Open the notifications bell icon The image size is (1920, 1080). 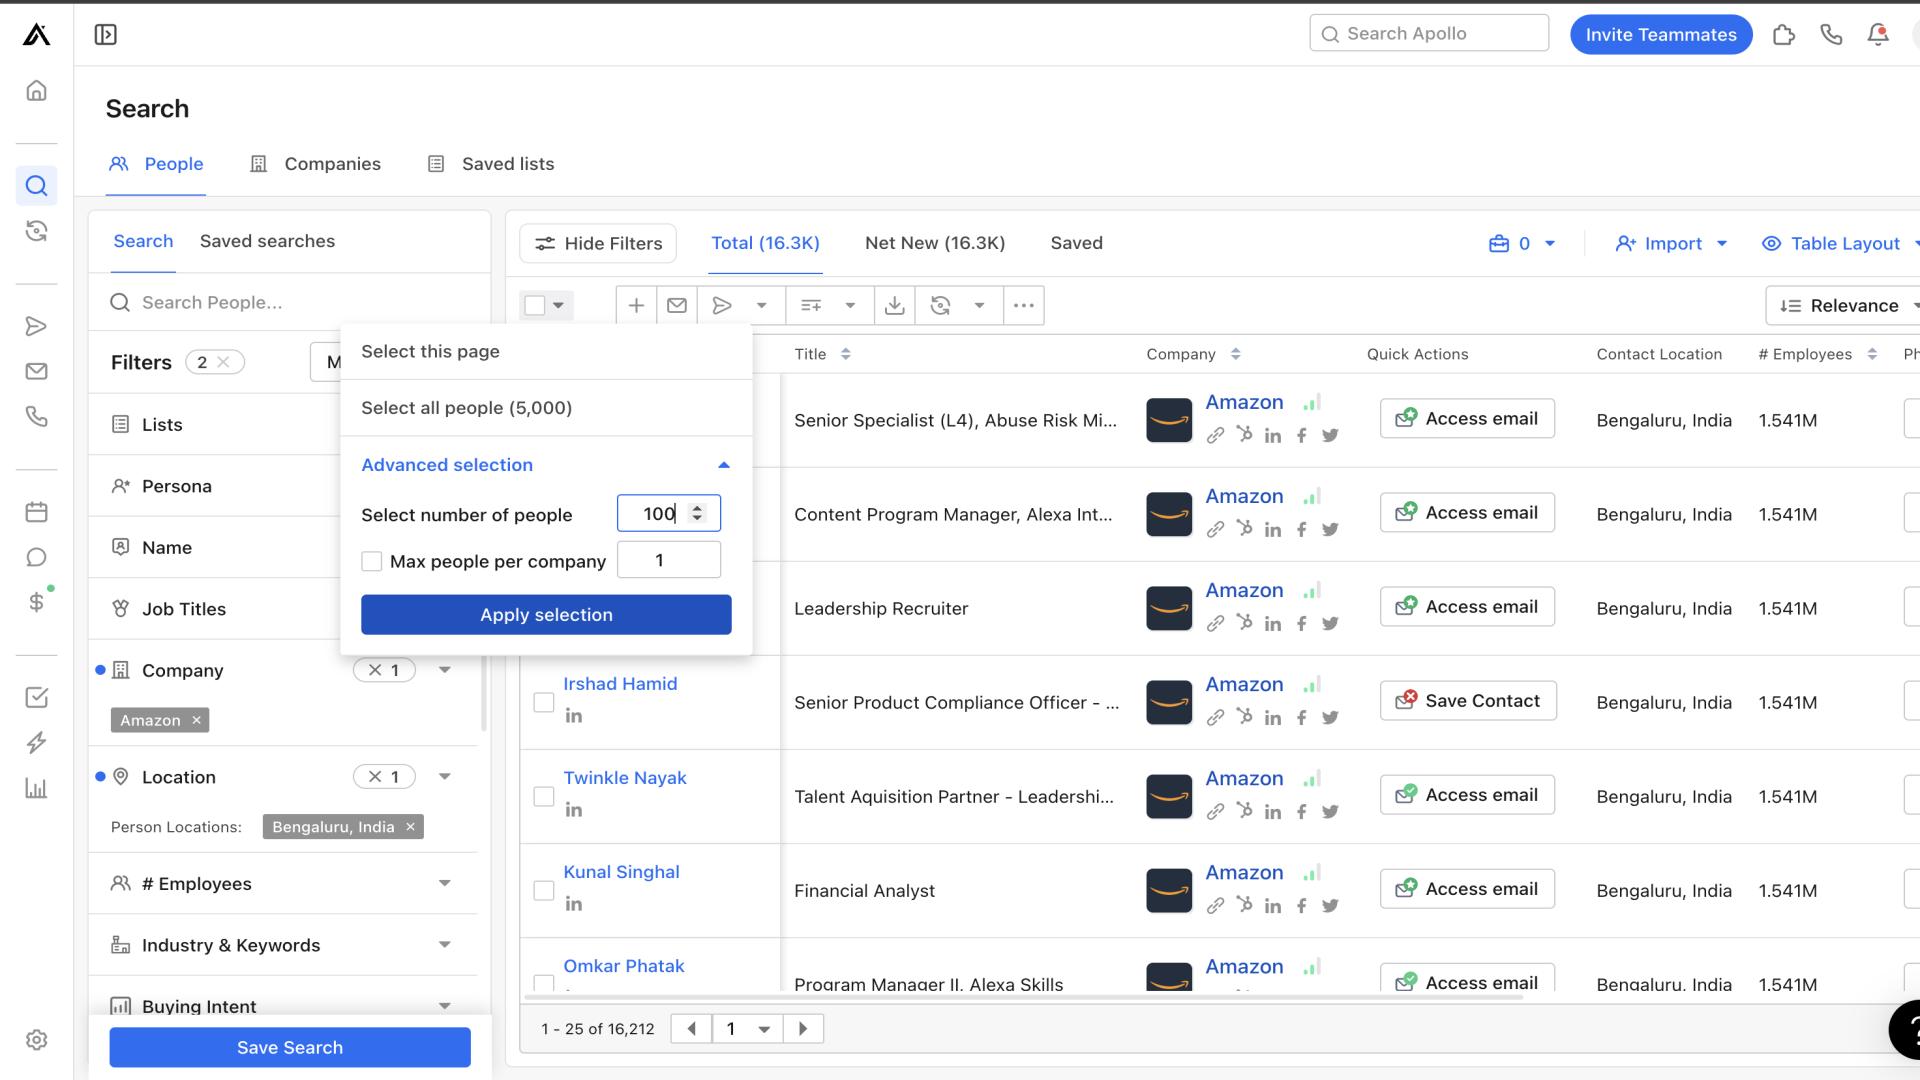[1878, 35]
